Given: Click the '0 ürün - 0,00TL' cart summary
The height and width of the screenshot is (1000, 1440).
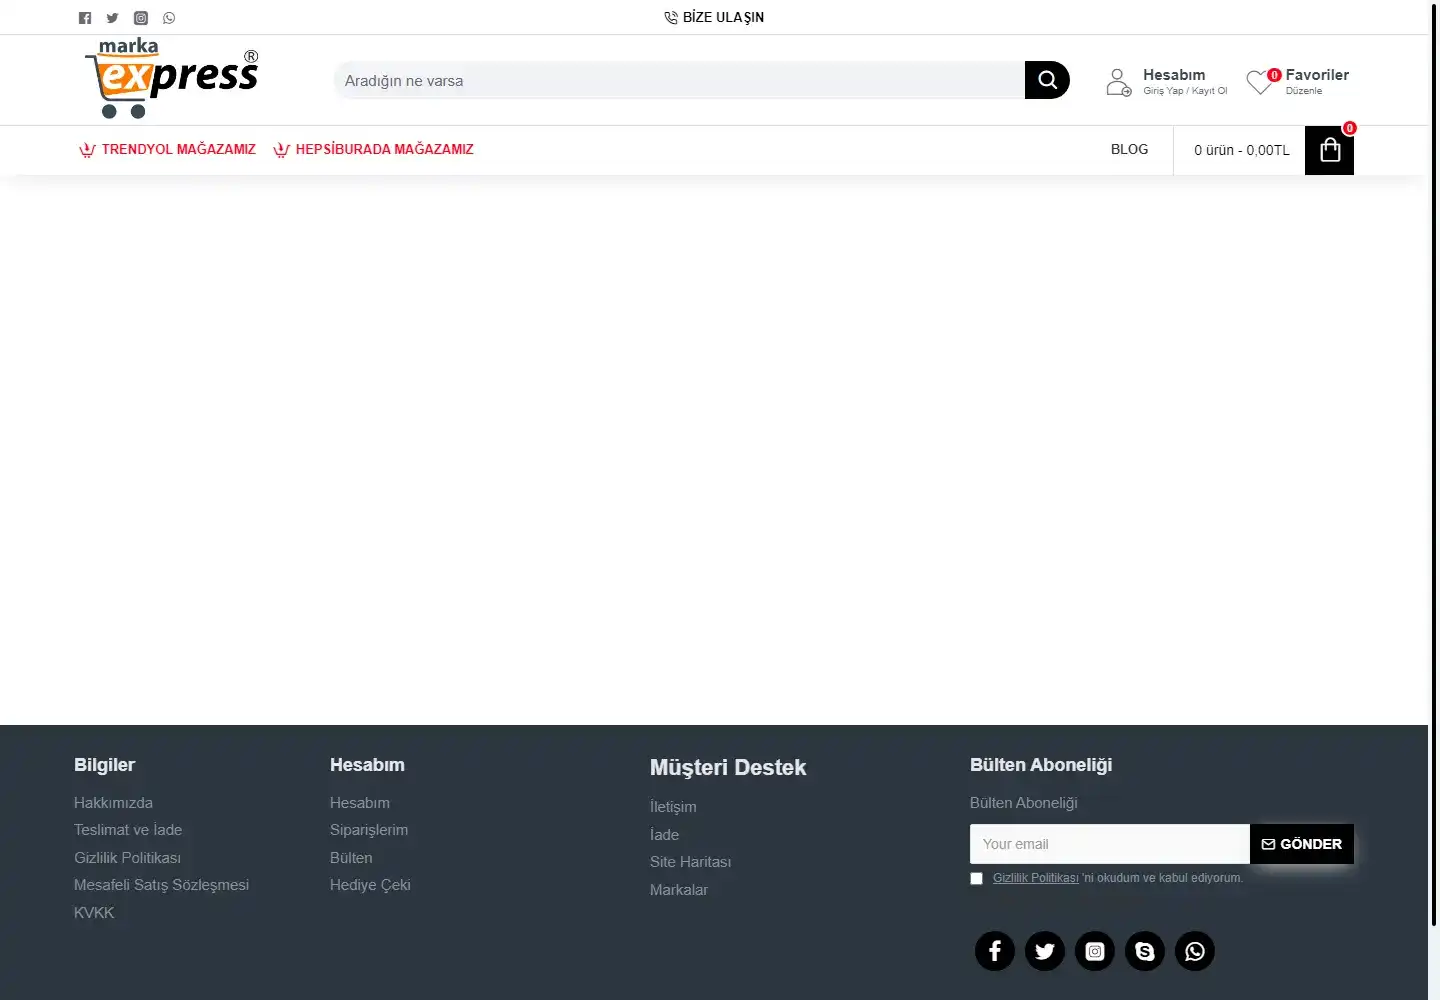Looking at the screenshot, I should point(1241,150).
